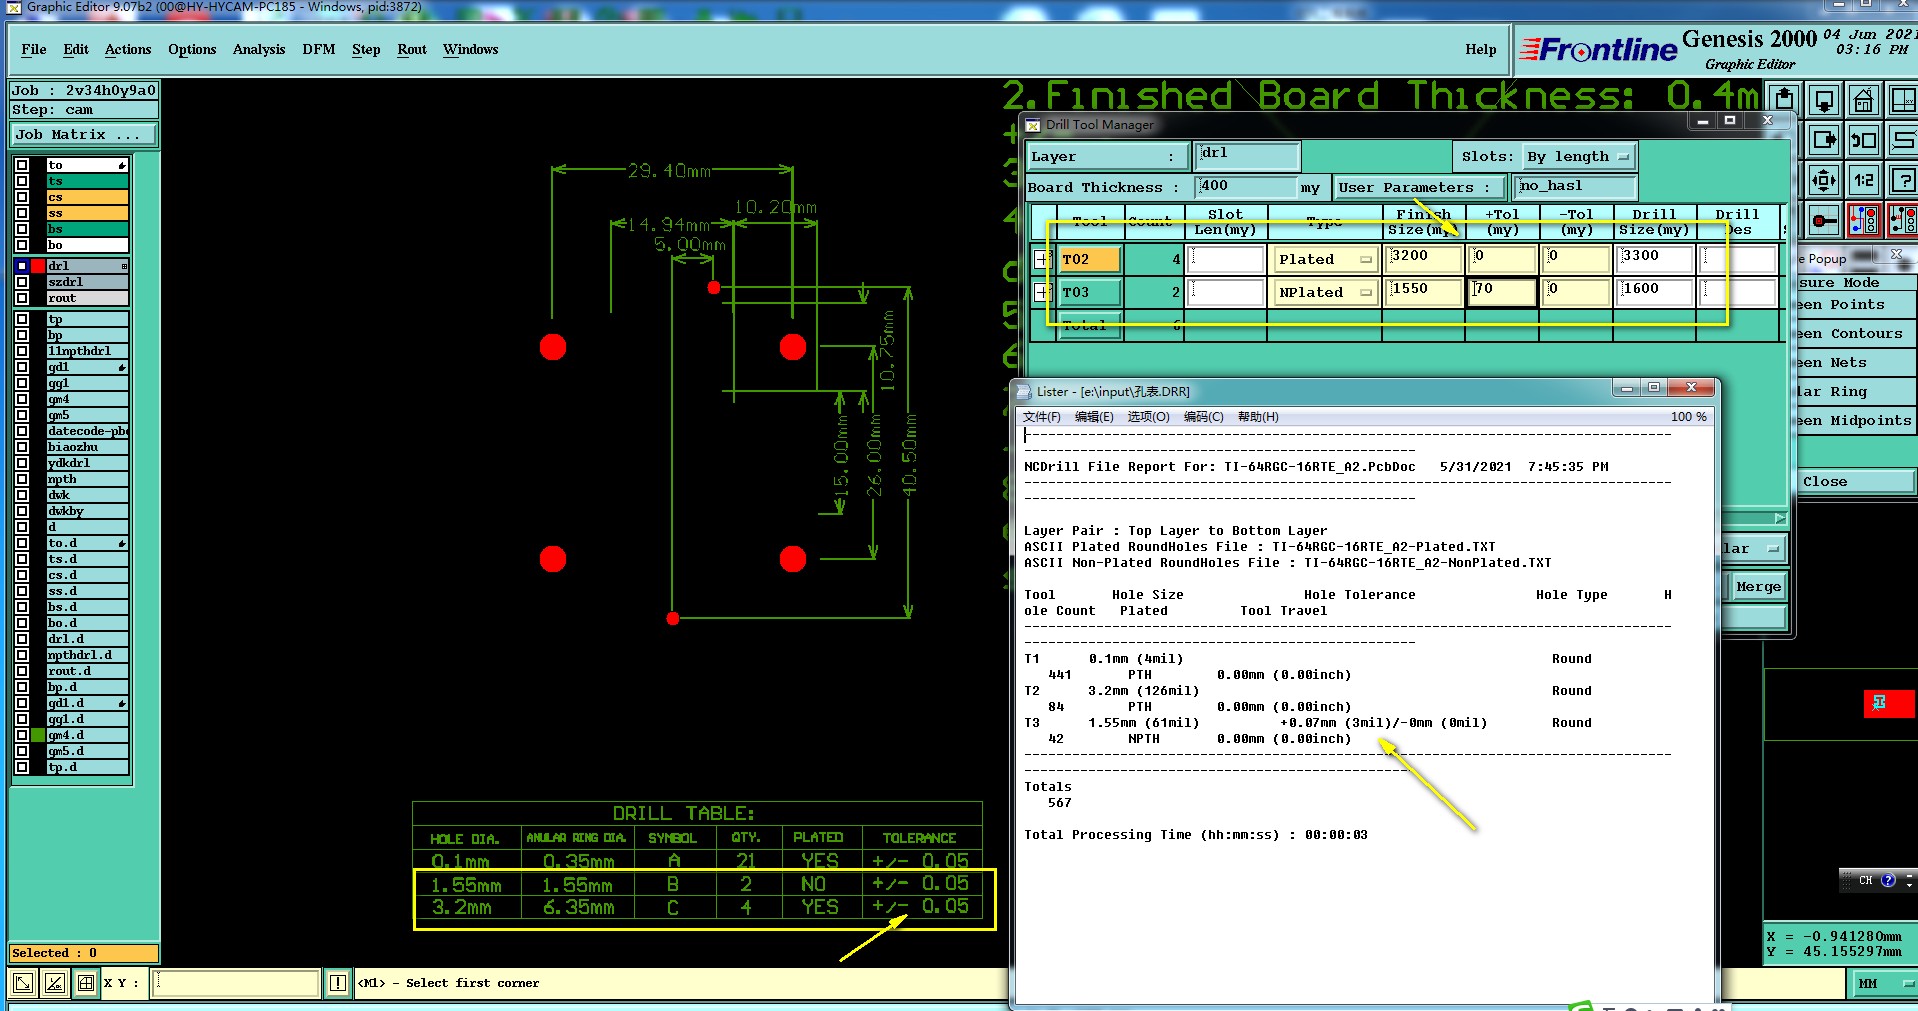Open the Help menu in Graphic Editor
The image size is (1918, 1011).
(1481, 49)
